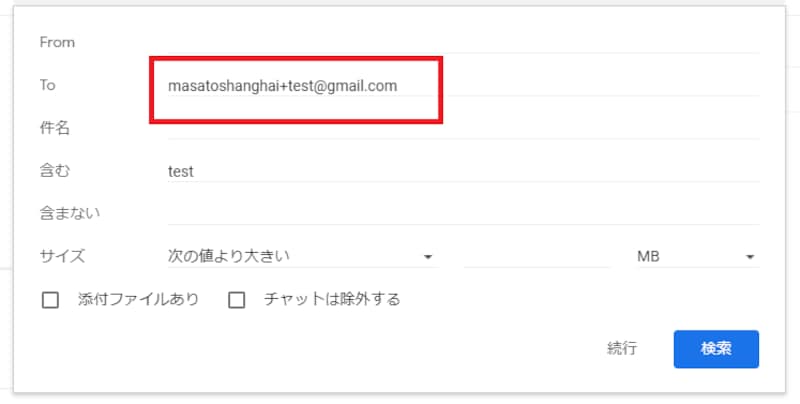
Task: Click the arrow beside 次の値より大きい
Action: click(428, 257)
